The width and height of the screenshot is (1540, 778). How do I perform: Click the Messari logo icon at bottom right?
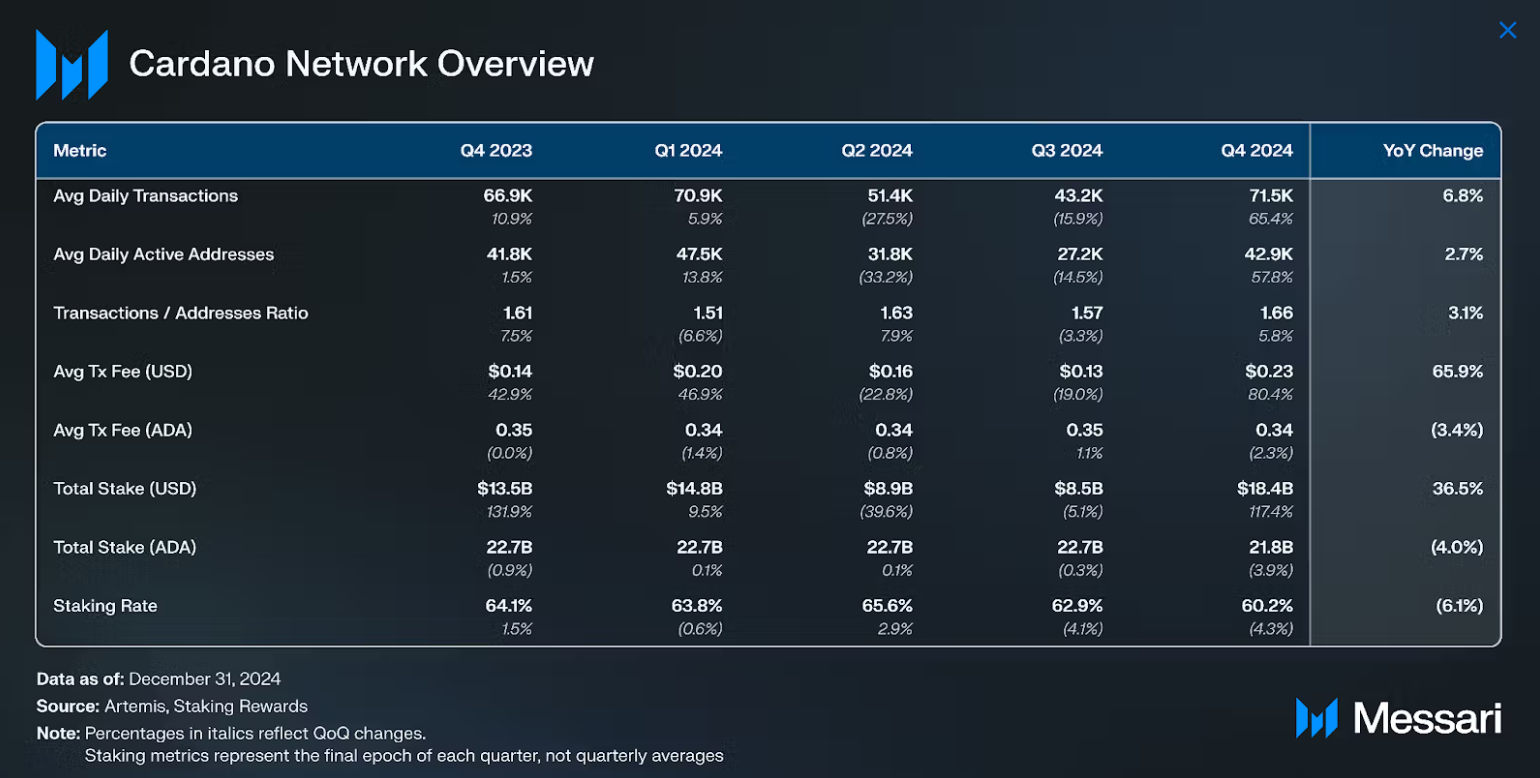click(x=1316, y=718)
